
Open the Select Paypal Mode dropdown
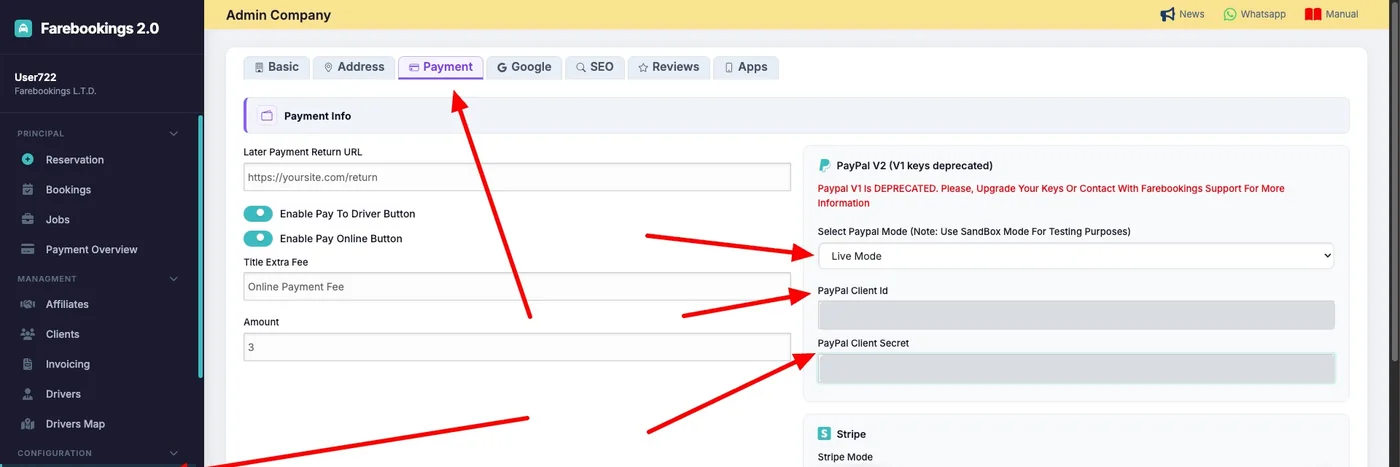(x=1076, y=256)
